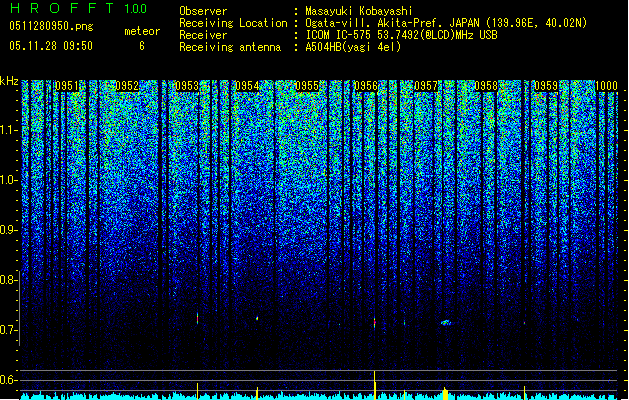Image resolution: width=629 pixels, height=400 pixels.
Task: Click the 0958 time marker
Action: tap(486, 86)
